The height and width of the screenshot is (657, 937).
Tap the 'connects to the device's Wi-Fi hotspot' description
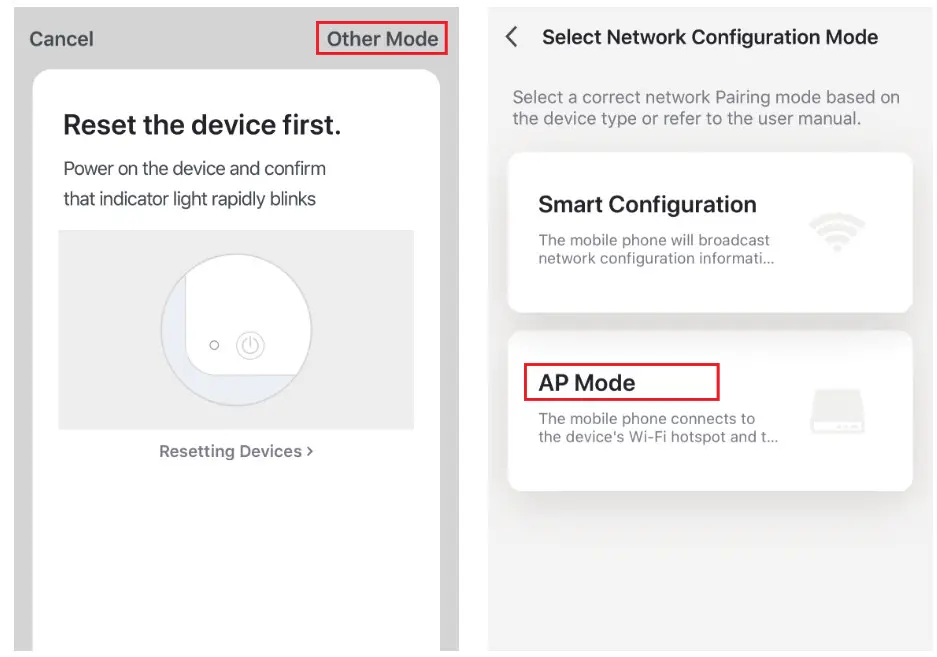pos(657,428)
